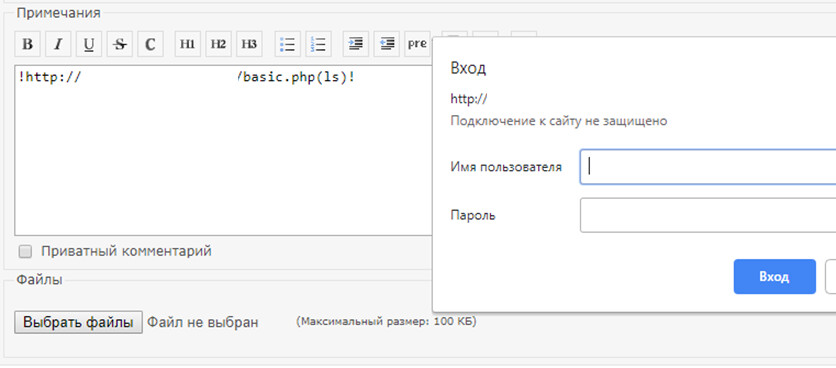
Task: Click the blue Вход button
Action: [775, 277]
